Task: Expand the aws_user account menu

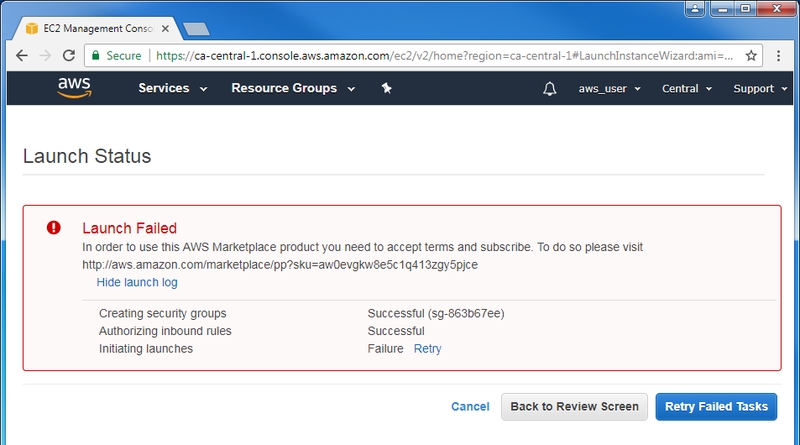Action: [x=609, y=89]
